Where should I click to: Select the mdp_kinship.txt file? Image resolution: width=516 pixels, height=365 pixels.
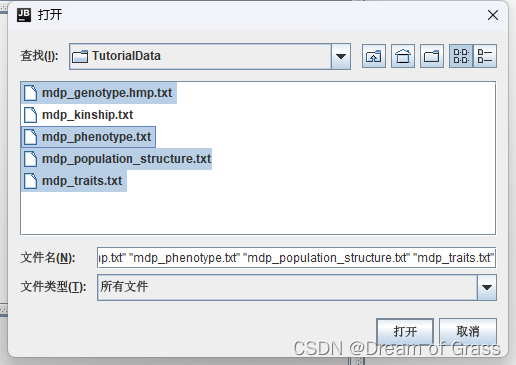click(79, 115)
